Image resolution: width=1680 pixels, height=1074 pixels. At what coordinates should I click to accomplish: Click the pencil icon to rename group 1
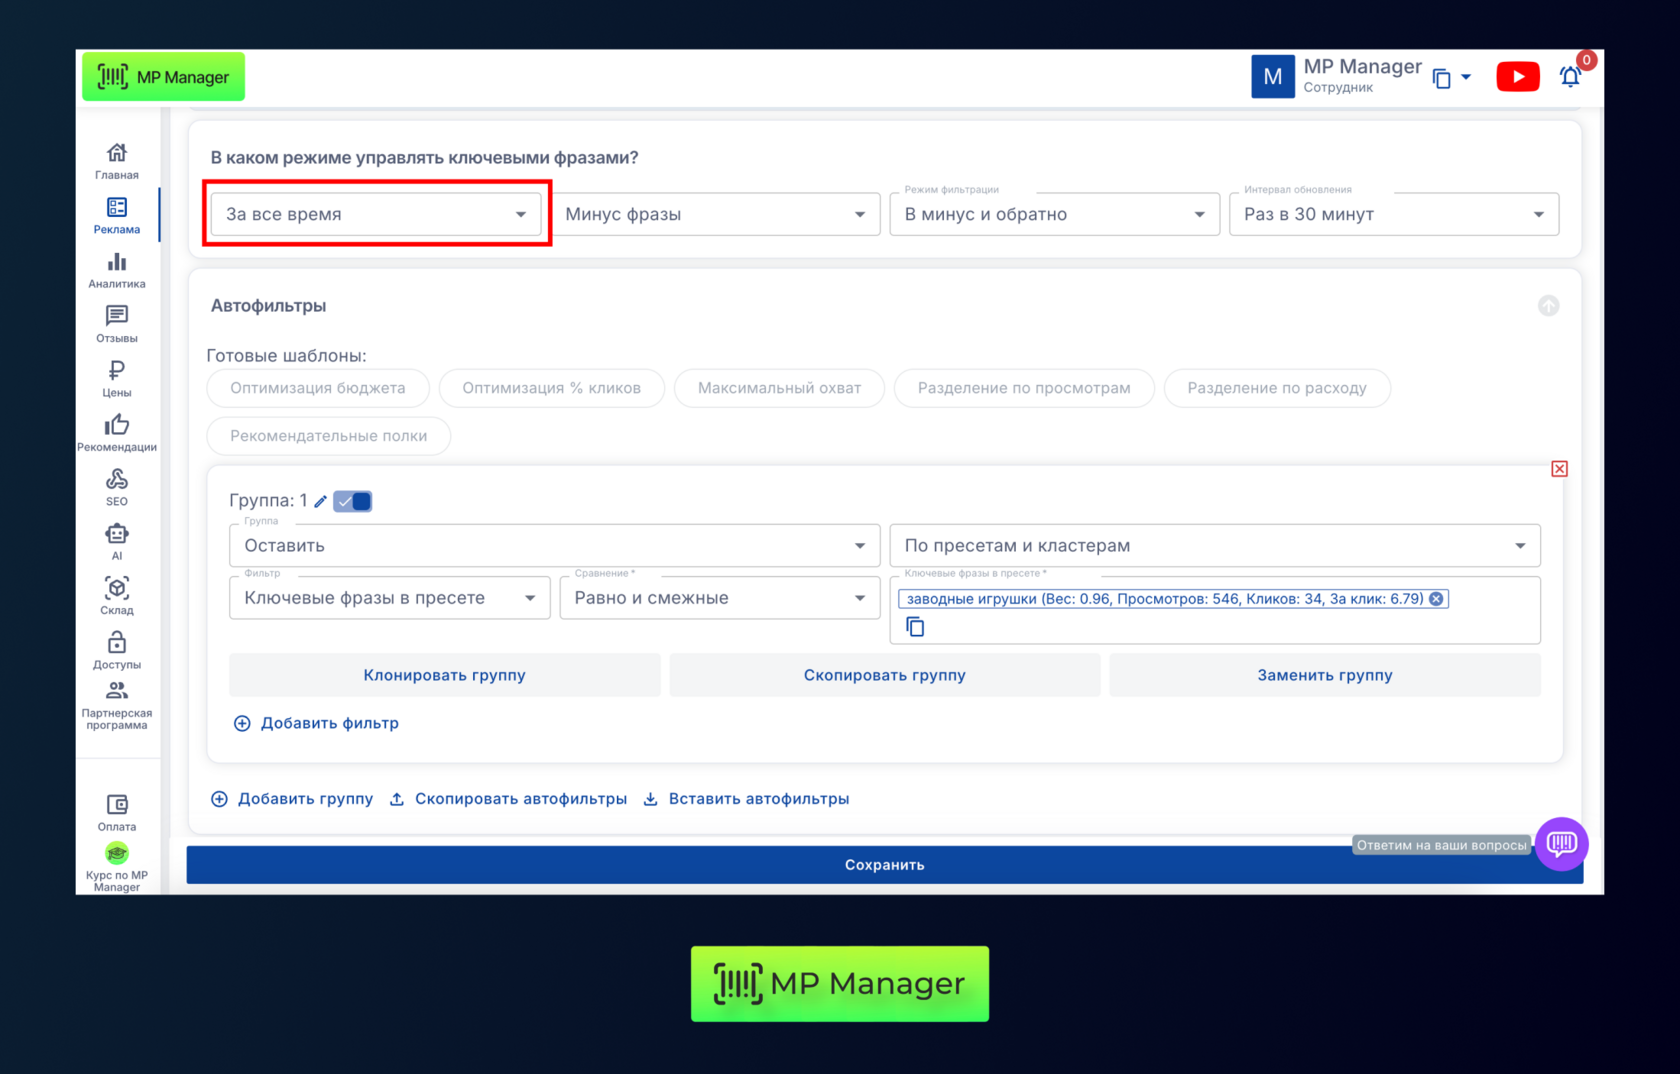[x=320, y=502]
